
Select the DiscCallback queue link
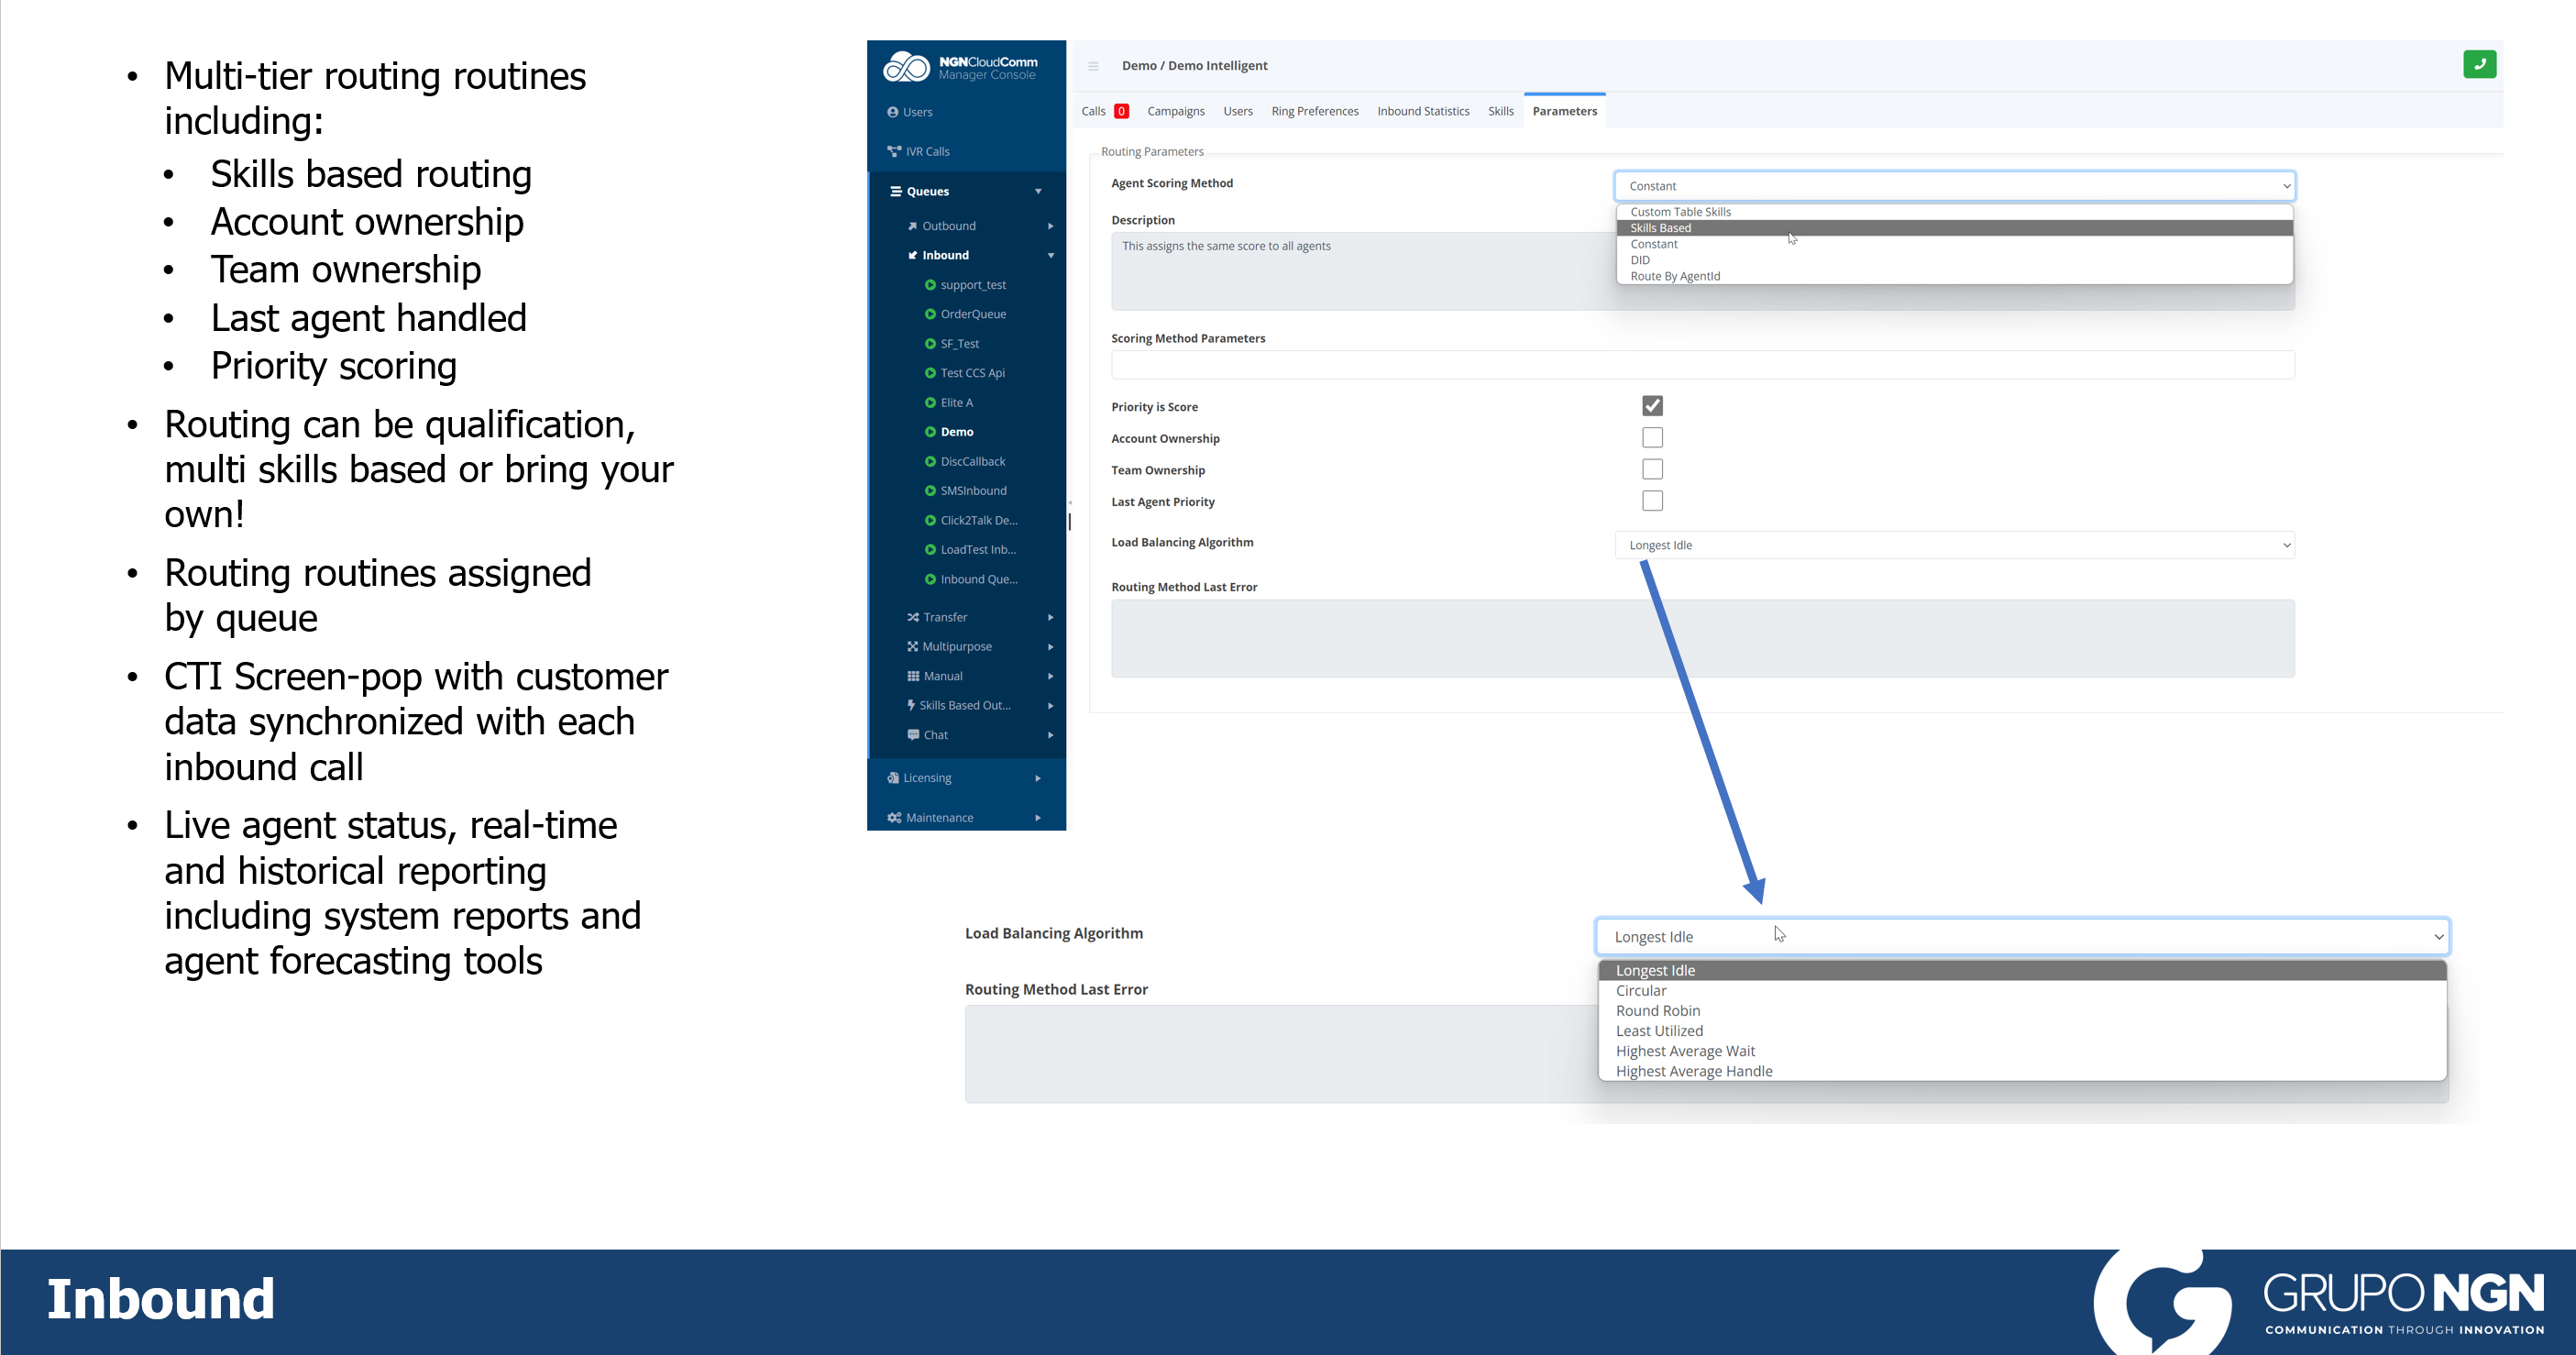point(972,461)
